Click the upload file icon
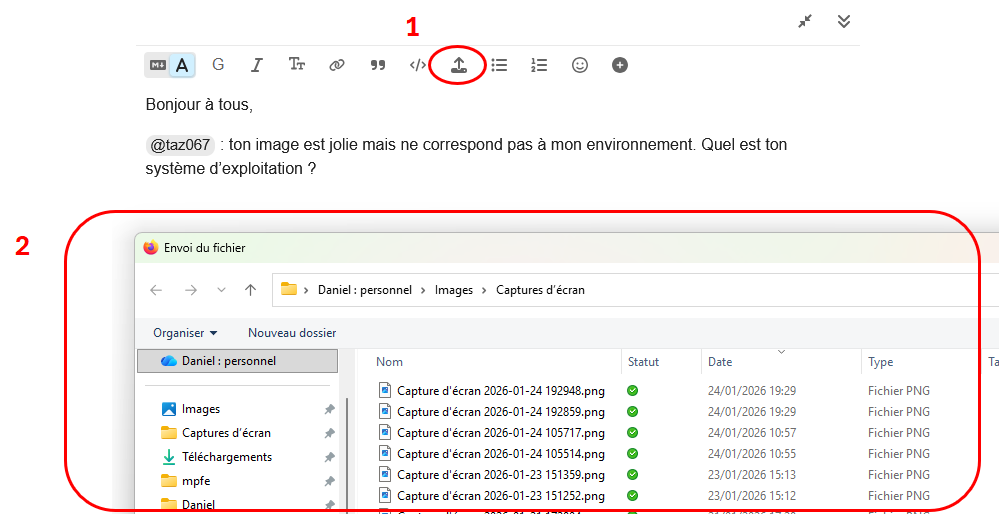Image resolution: width=999 pixels, height=514 pixels. tap(458, 65)
